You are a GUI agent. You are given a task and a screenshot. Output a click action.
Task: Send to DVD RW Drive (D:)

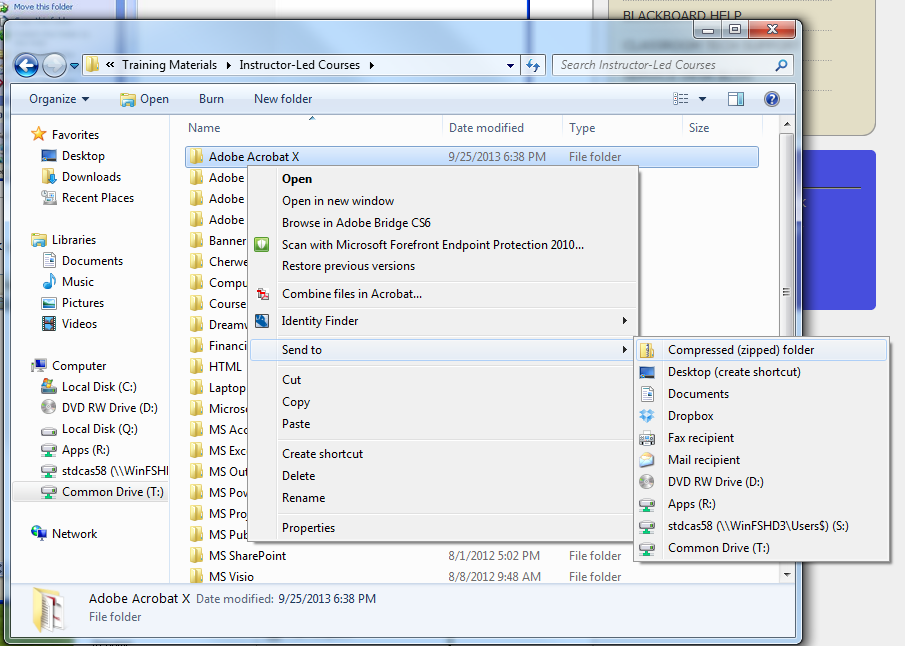[761, 481]
